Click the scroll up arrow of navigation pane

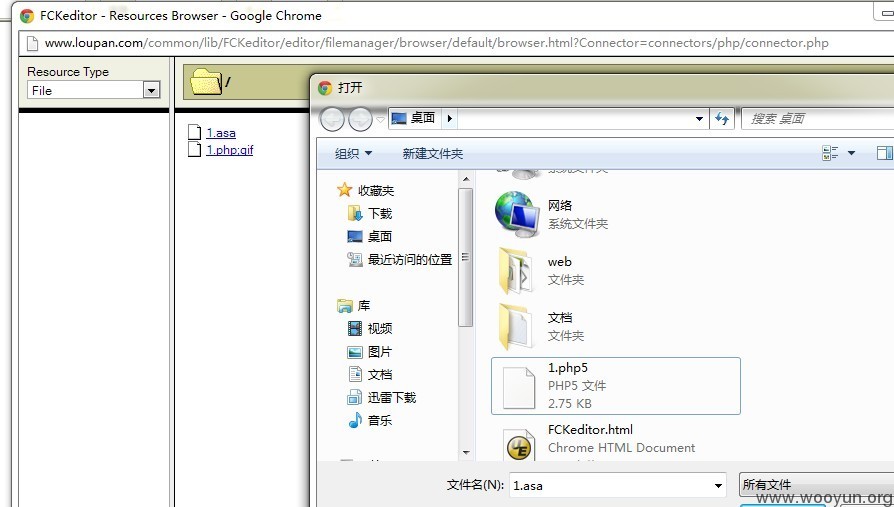click(x=466, y=179)
